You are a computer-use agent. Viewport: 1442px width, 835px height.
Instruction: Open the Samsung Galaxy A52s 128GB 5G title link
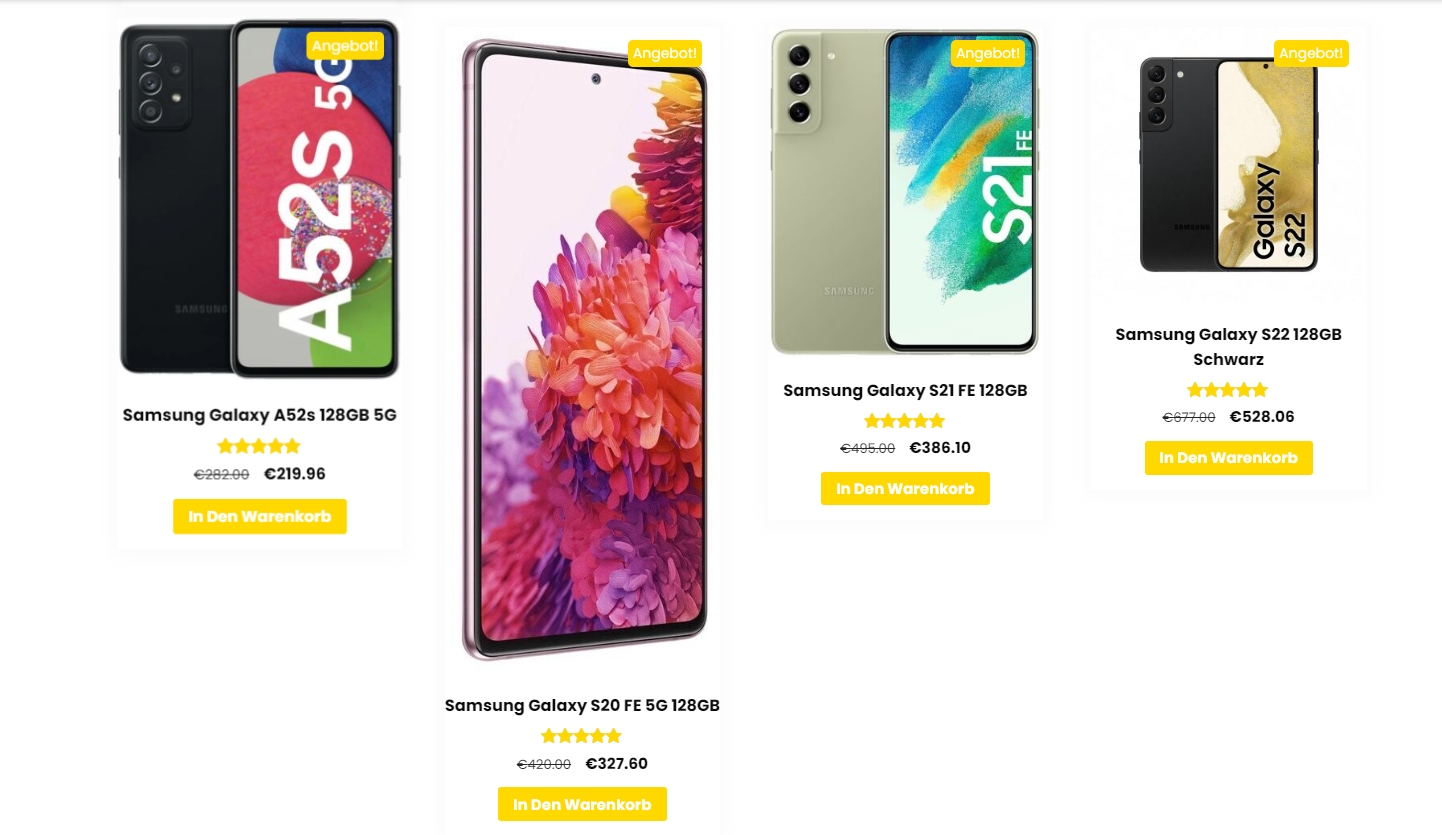pos(260,415)
